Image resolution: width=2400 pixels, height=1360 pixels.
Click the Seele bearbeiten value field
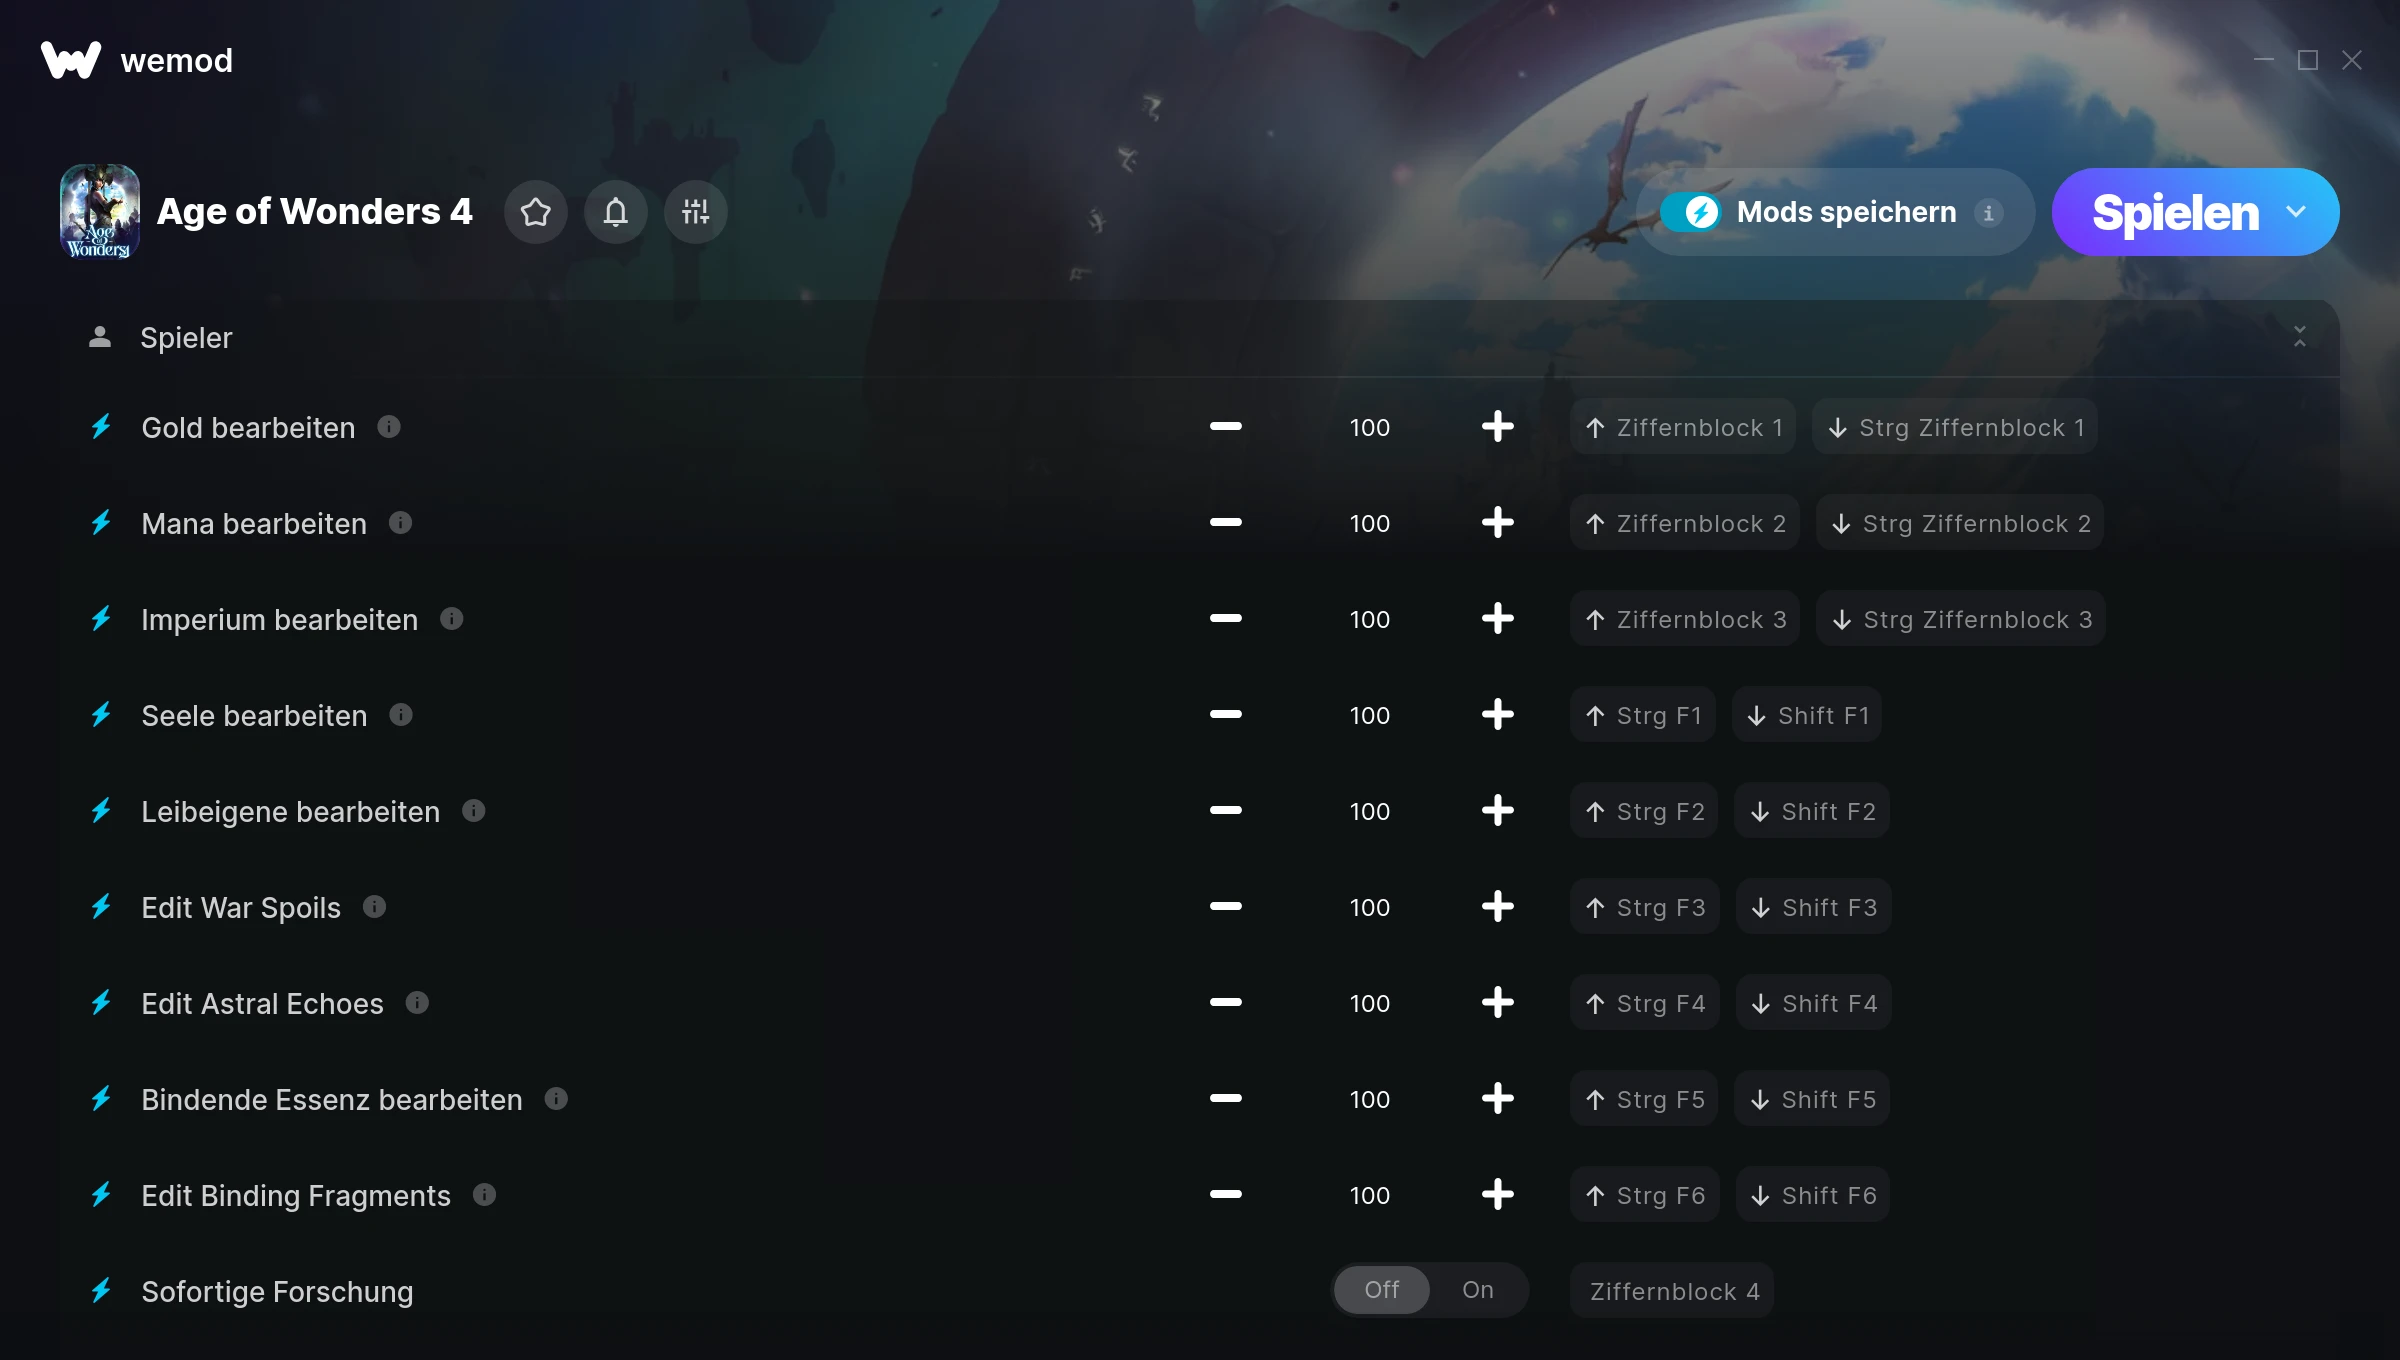coord(1369,715)
